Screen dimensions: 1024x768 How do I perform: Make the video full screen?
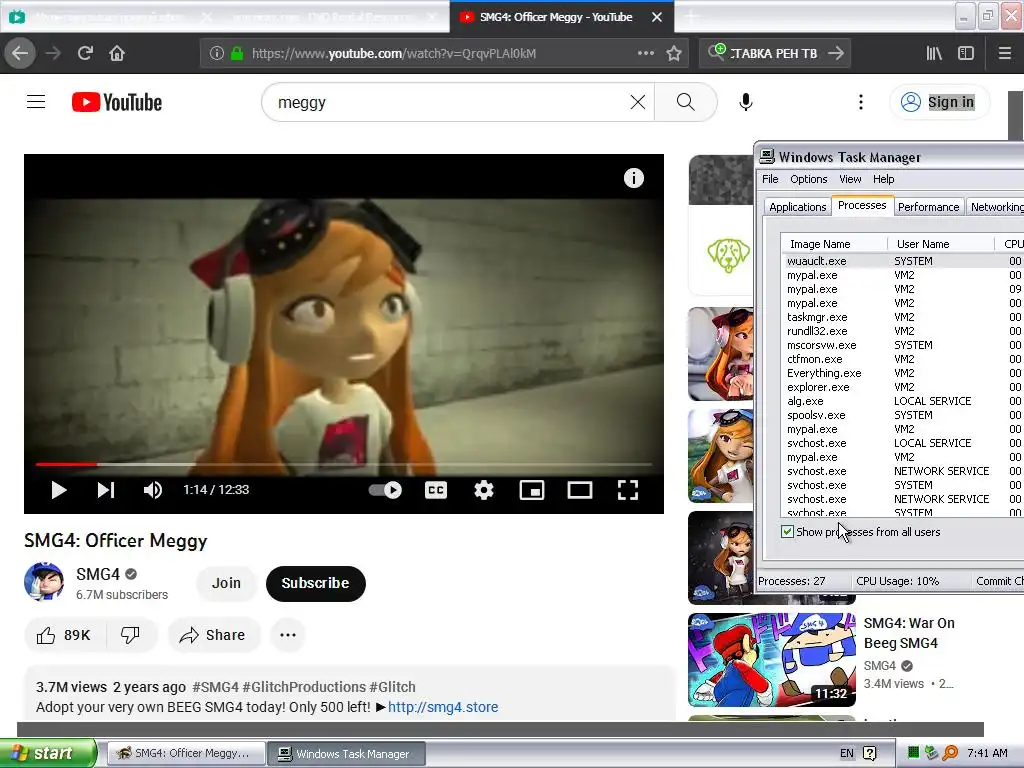pyautogui.click(x=628, y=490)
